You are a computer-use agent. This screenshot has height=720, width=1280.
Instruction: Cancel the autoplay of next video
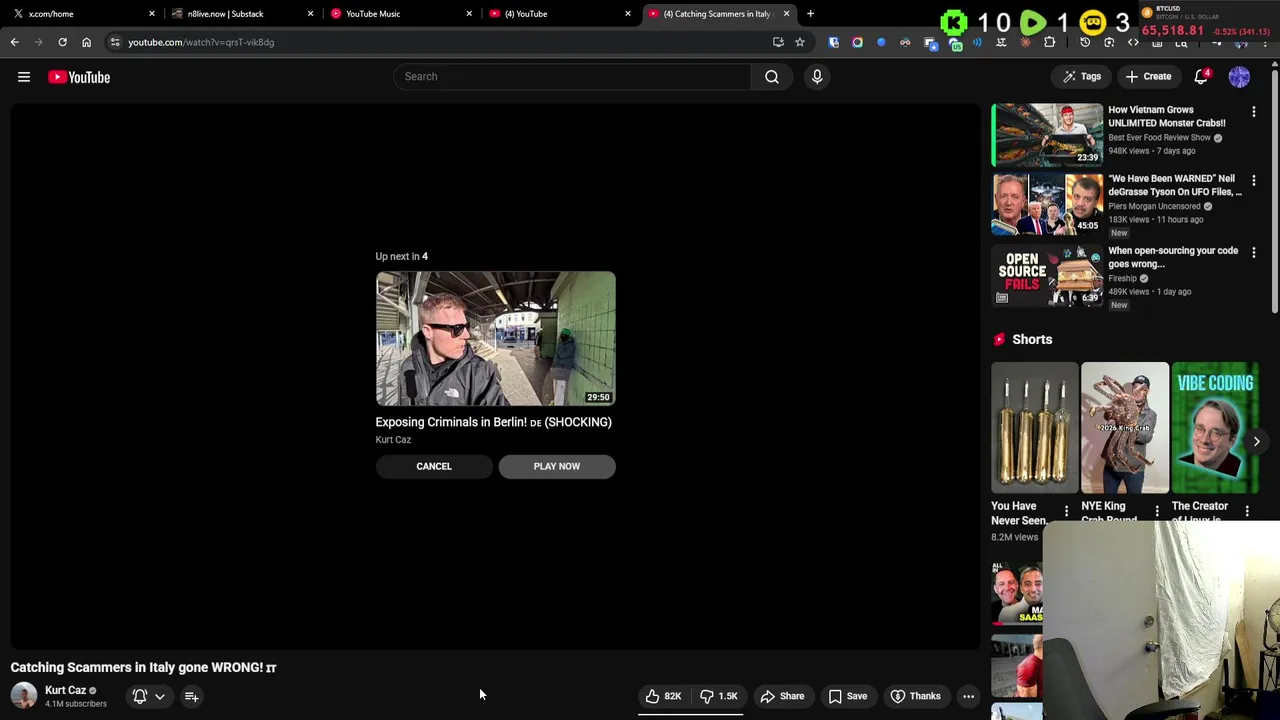(434, 466)
